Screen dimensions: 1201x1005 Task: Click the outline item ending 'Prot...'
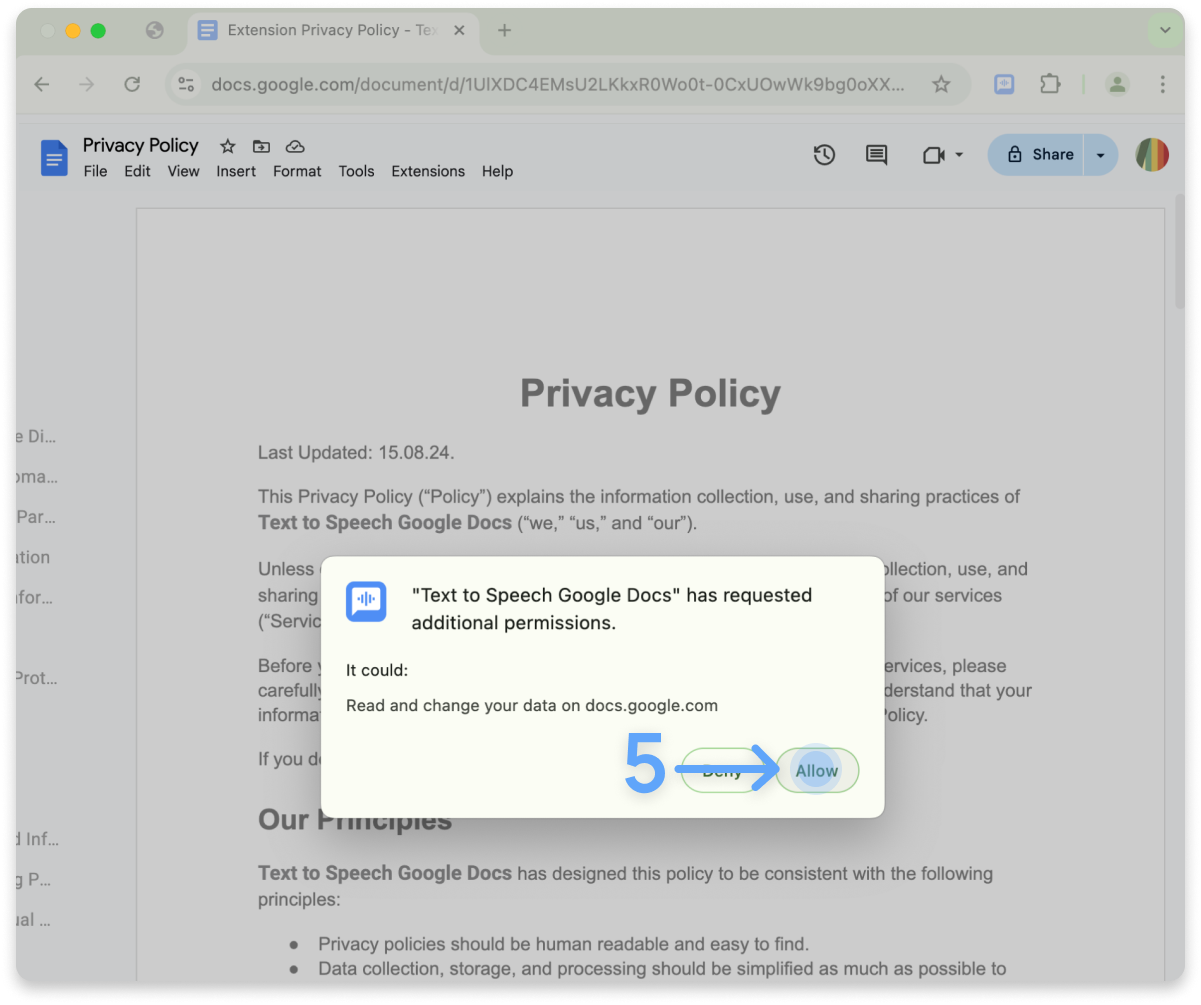coord(36,678)
